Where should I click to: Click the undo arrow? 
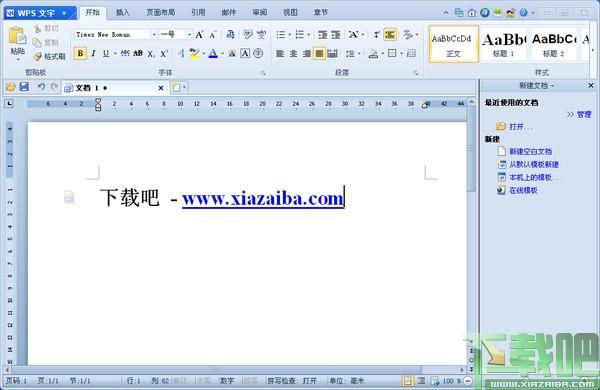41,87
